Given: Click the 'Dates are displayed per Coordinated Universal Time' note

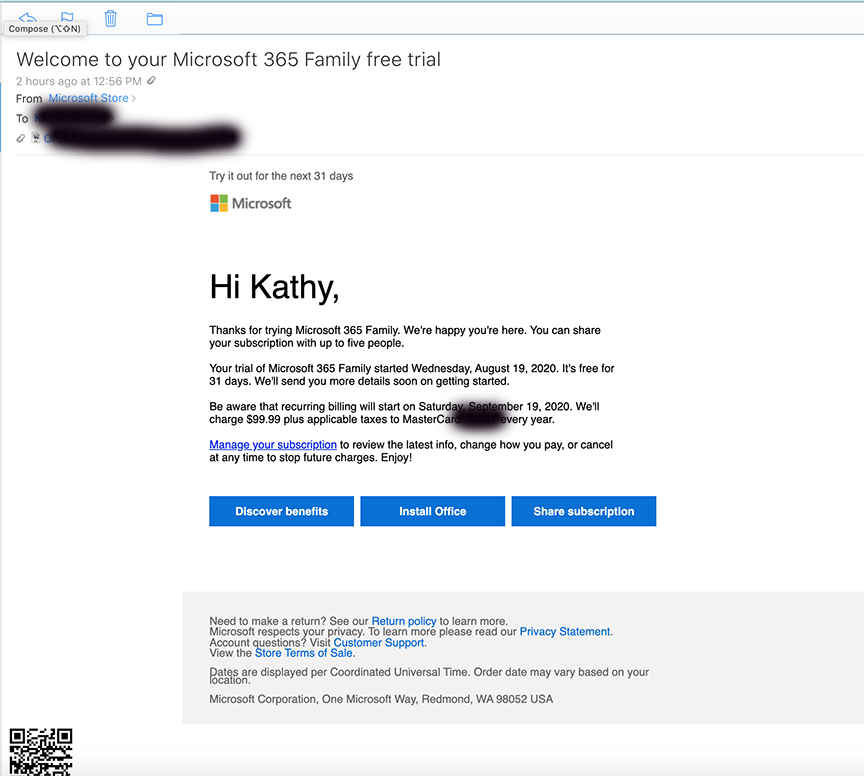Looking at the screenshot, I should tap(429, 676).
